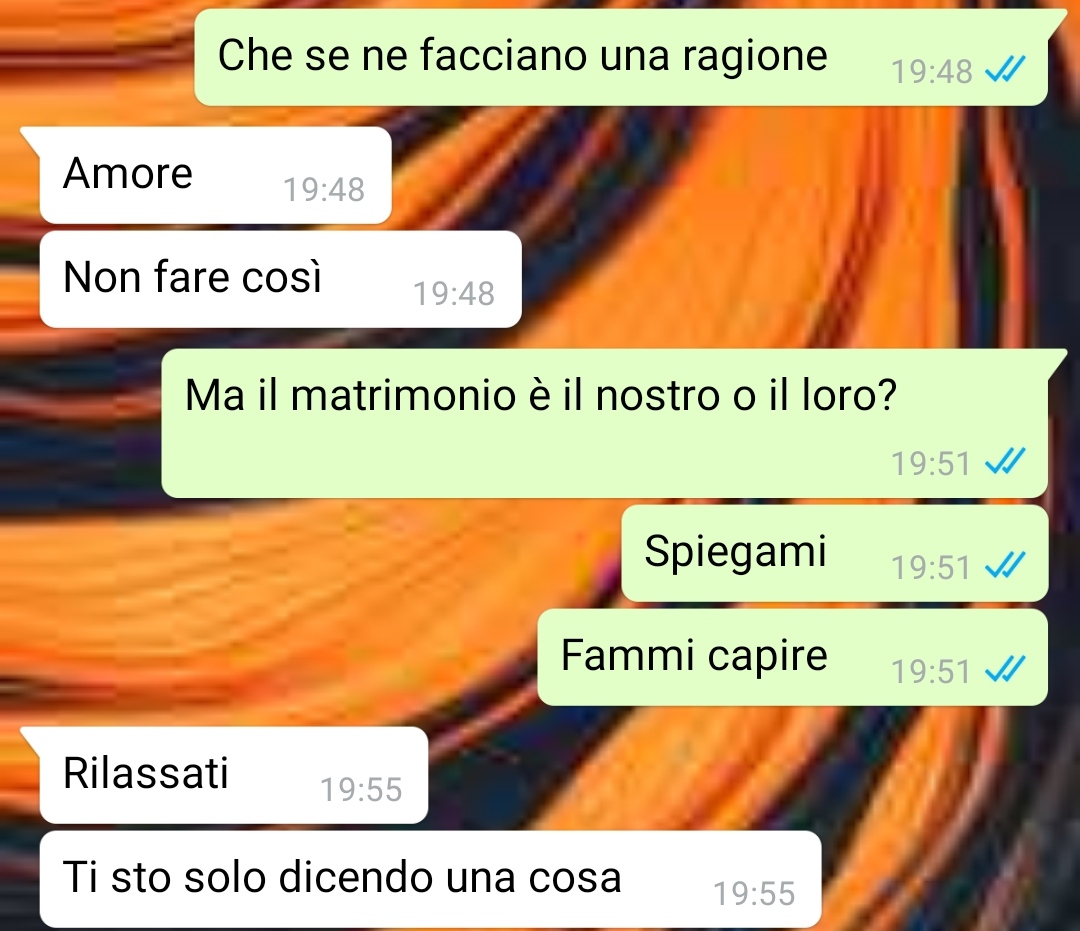Tap the 19:48 timestamp on 'Non fare così'
Image resolution: width=1080 pixels, height=931 pixels.
point(454,293)
